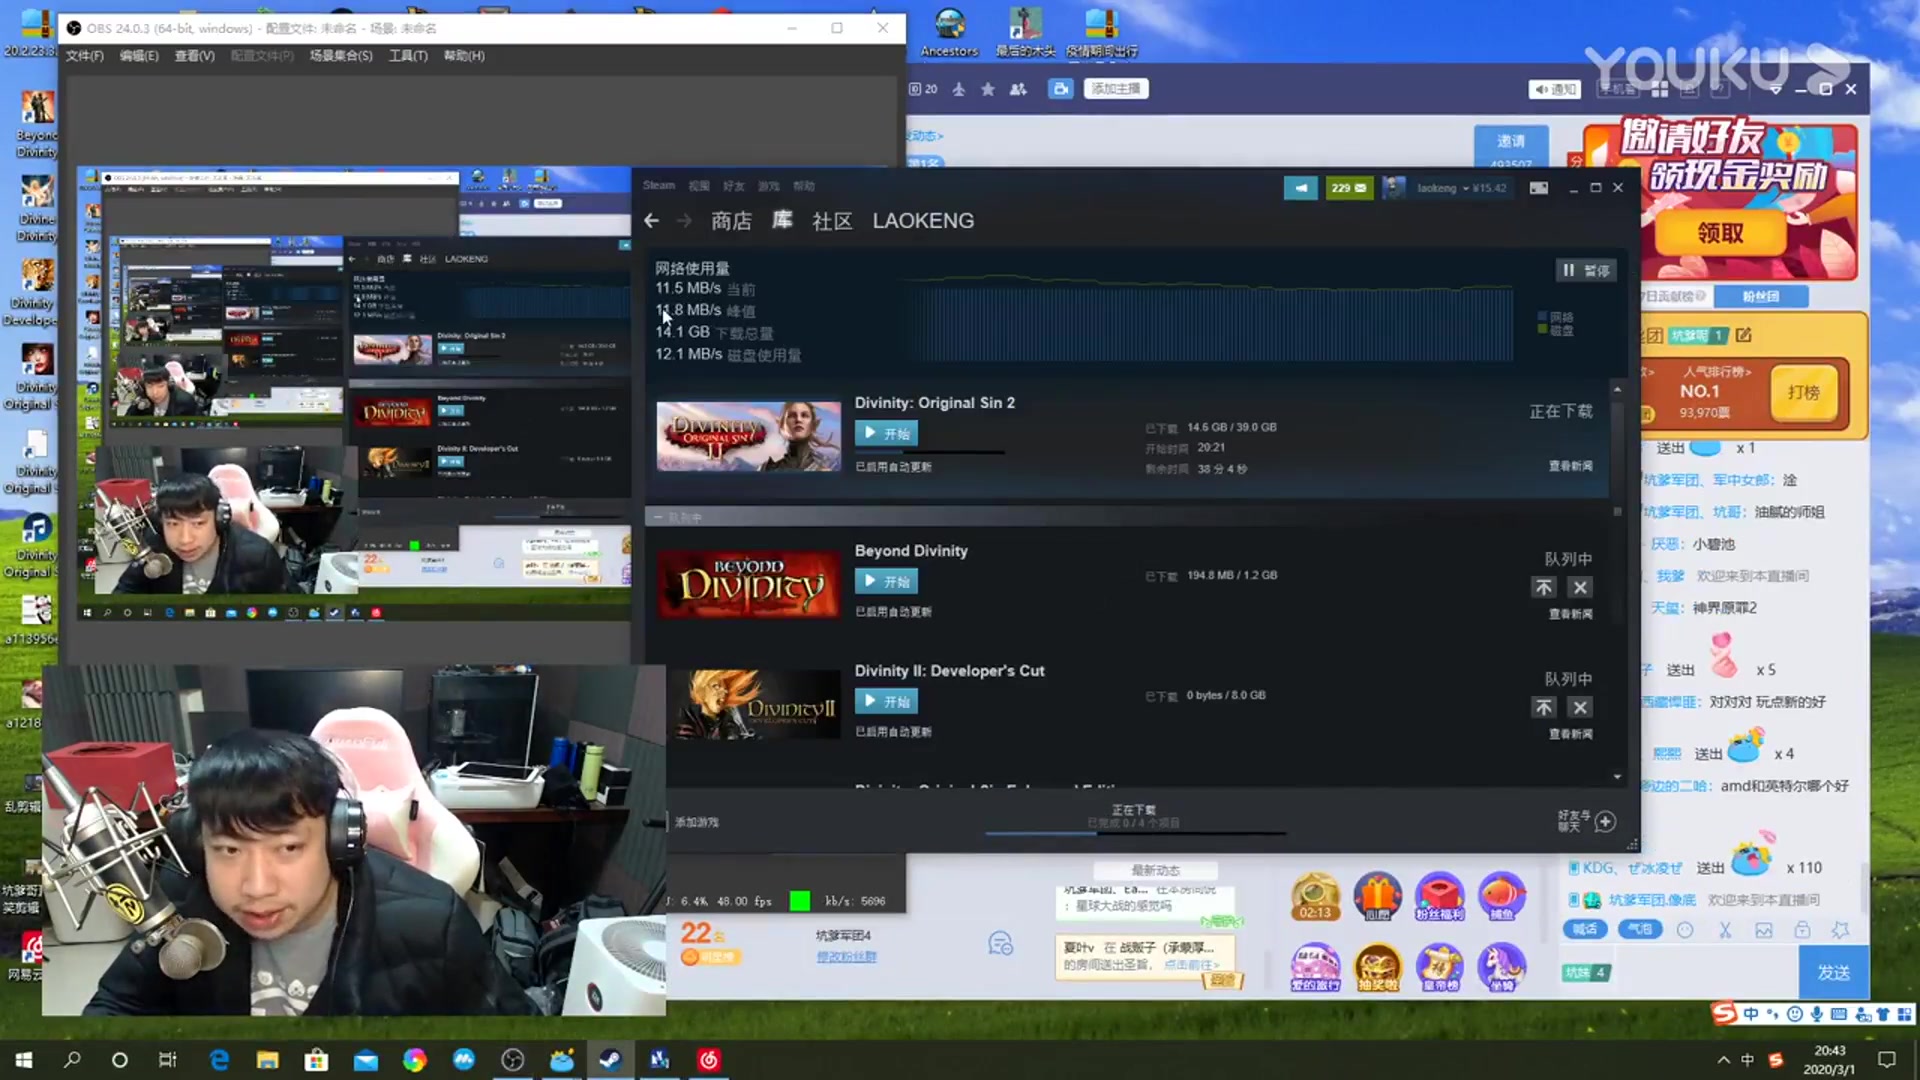Toggle the 喊话 chat mode pill
Image resolution: width=1920 pixels, height=1080 pixels.
pyautogui.click(x=1585, y=929)
